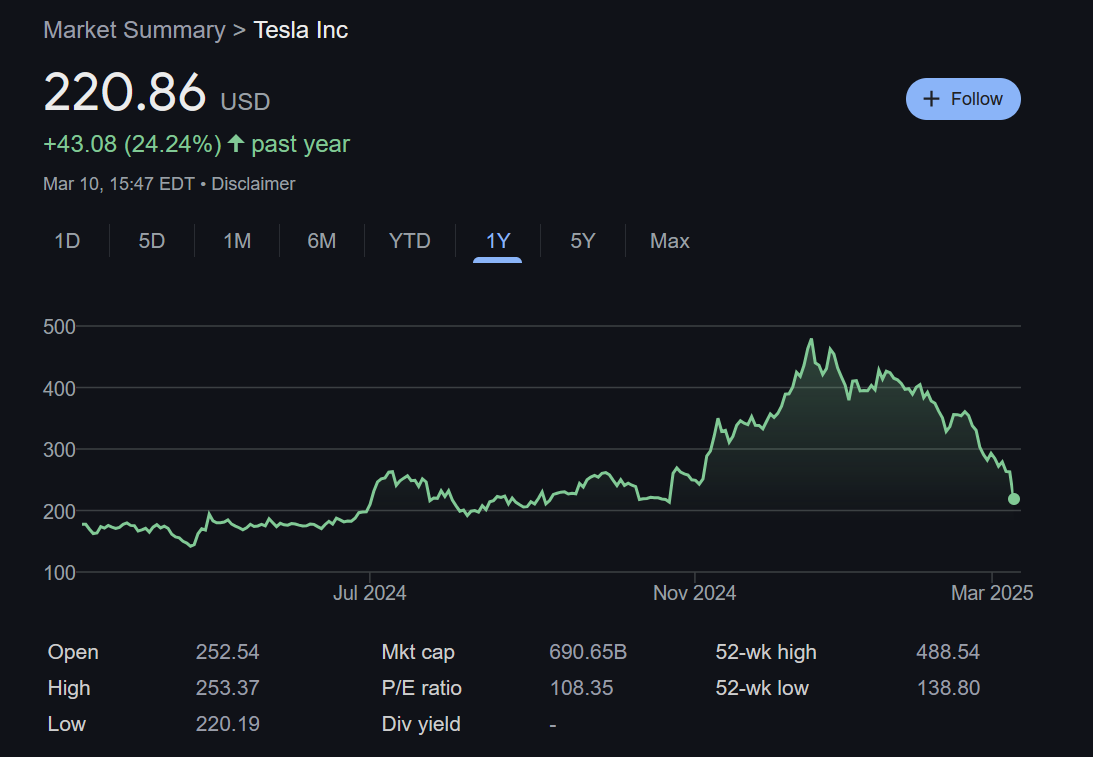
Task: Go to Market Summary breadcrumb
Action: coord(135,30)
